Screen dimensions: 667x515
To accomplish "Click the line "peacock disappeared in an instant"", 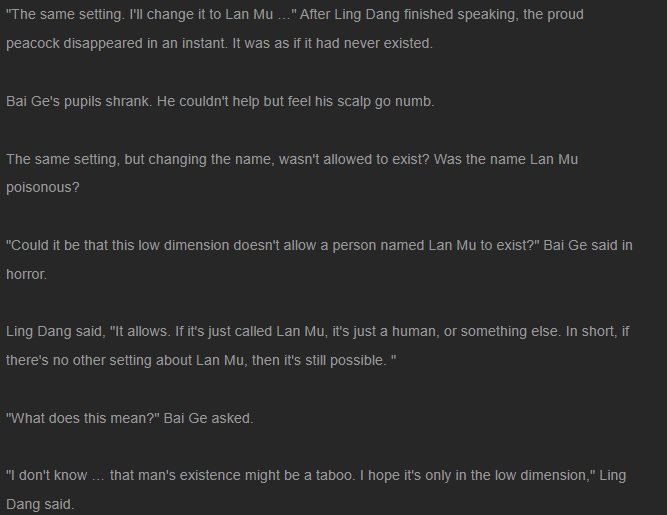I will pyautogui.click(x=219, y=43).
